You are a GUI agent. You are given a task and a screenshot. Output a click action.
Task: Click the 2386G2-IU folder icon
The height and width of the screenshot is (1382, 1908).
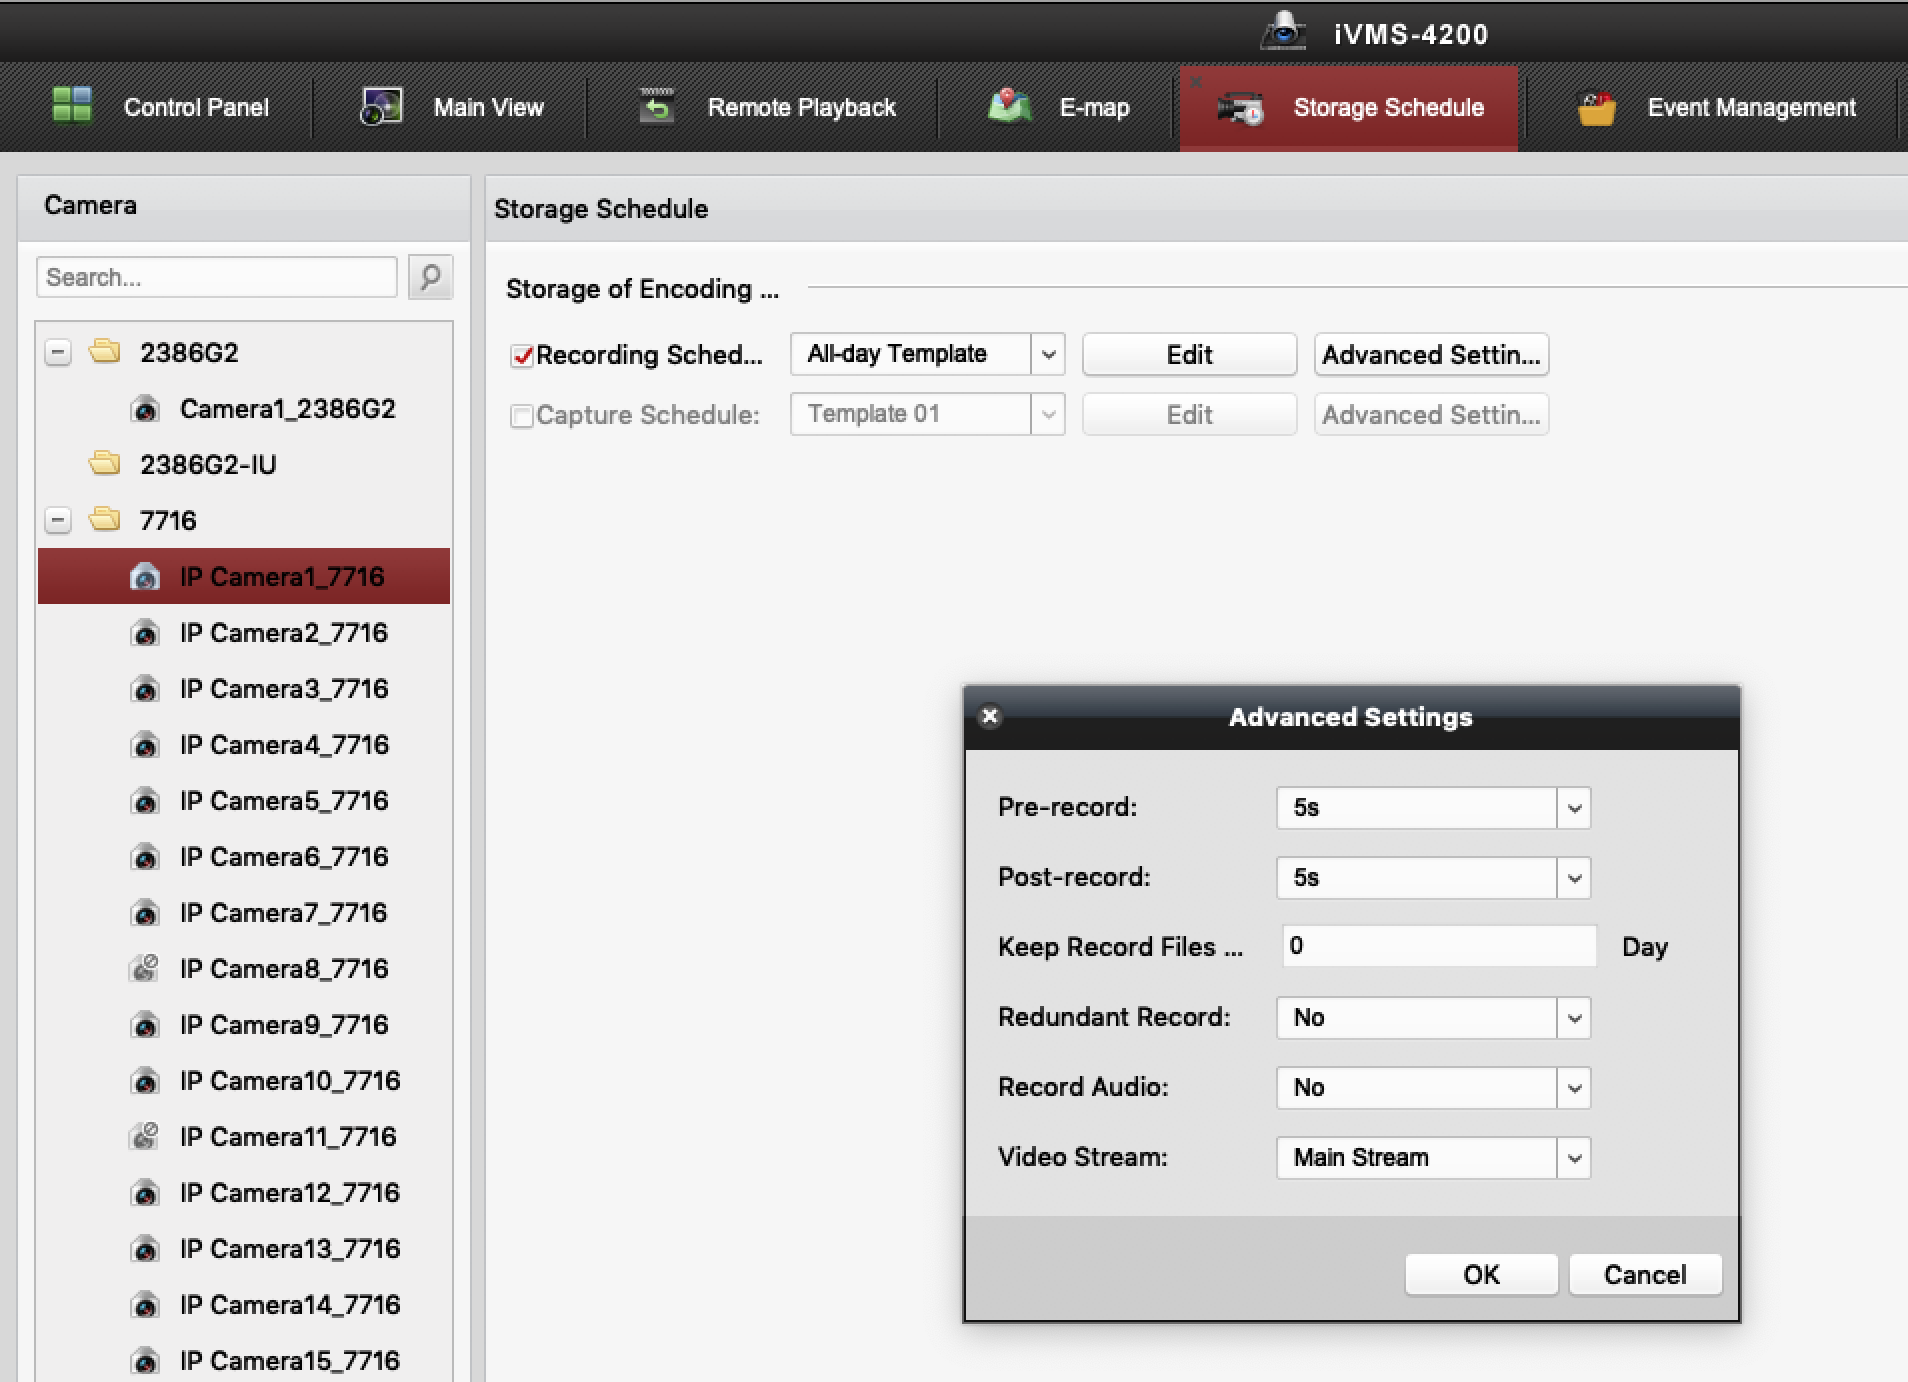click(x=105, y=464)
